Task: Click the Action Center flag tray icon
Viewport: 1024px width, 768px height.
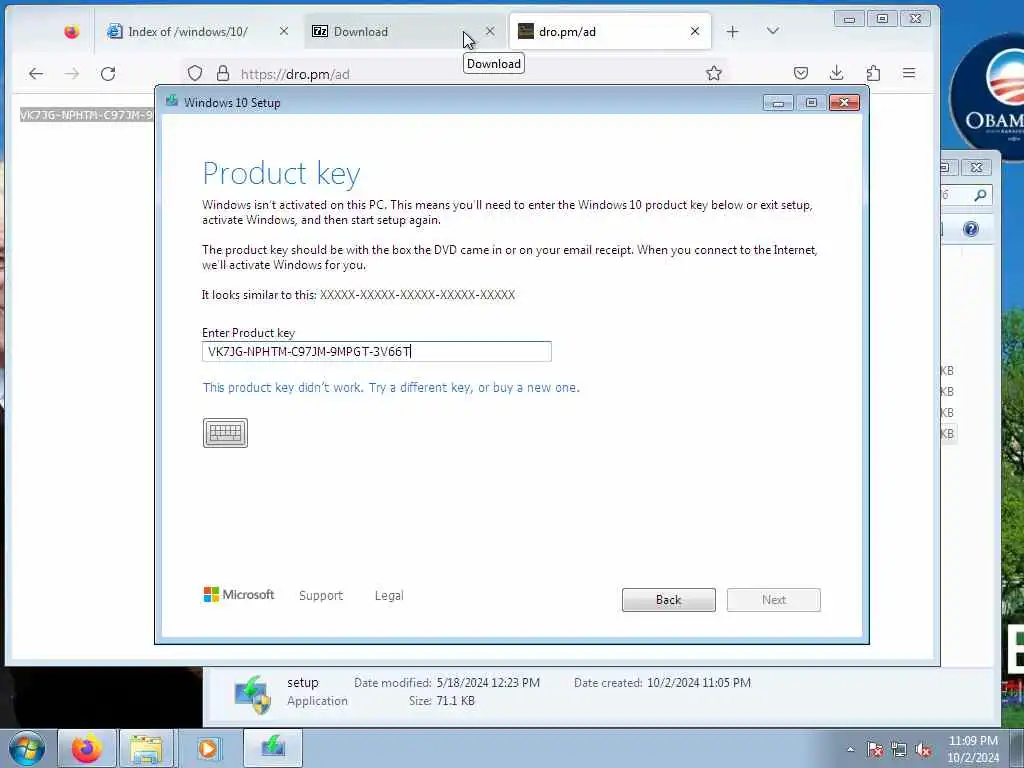Action: (875, 750)
